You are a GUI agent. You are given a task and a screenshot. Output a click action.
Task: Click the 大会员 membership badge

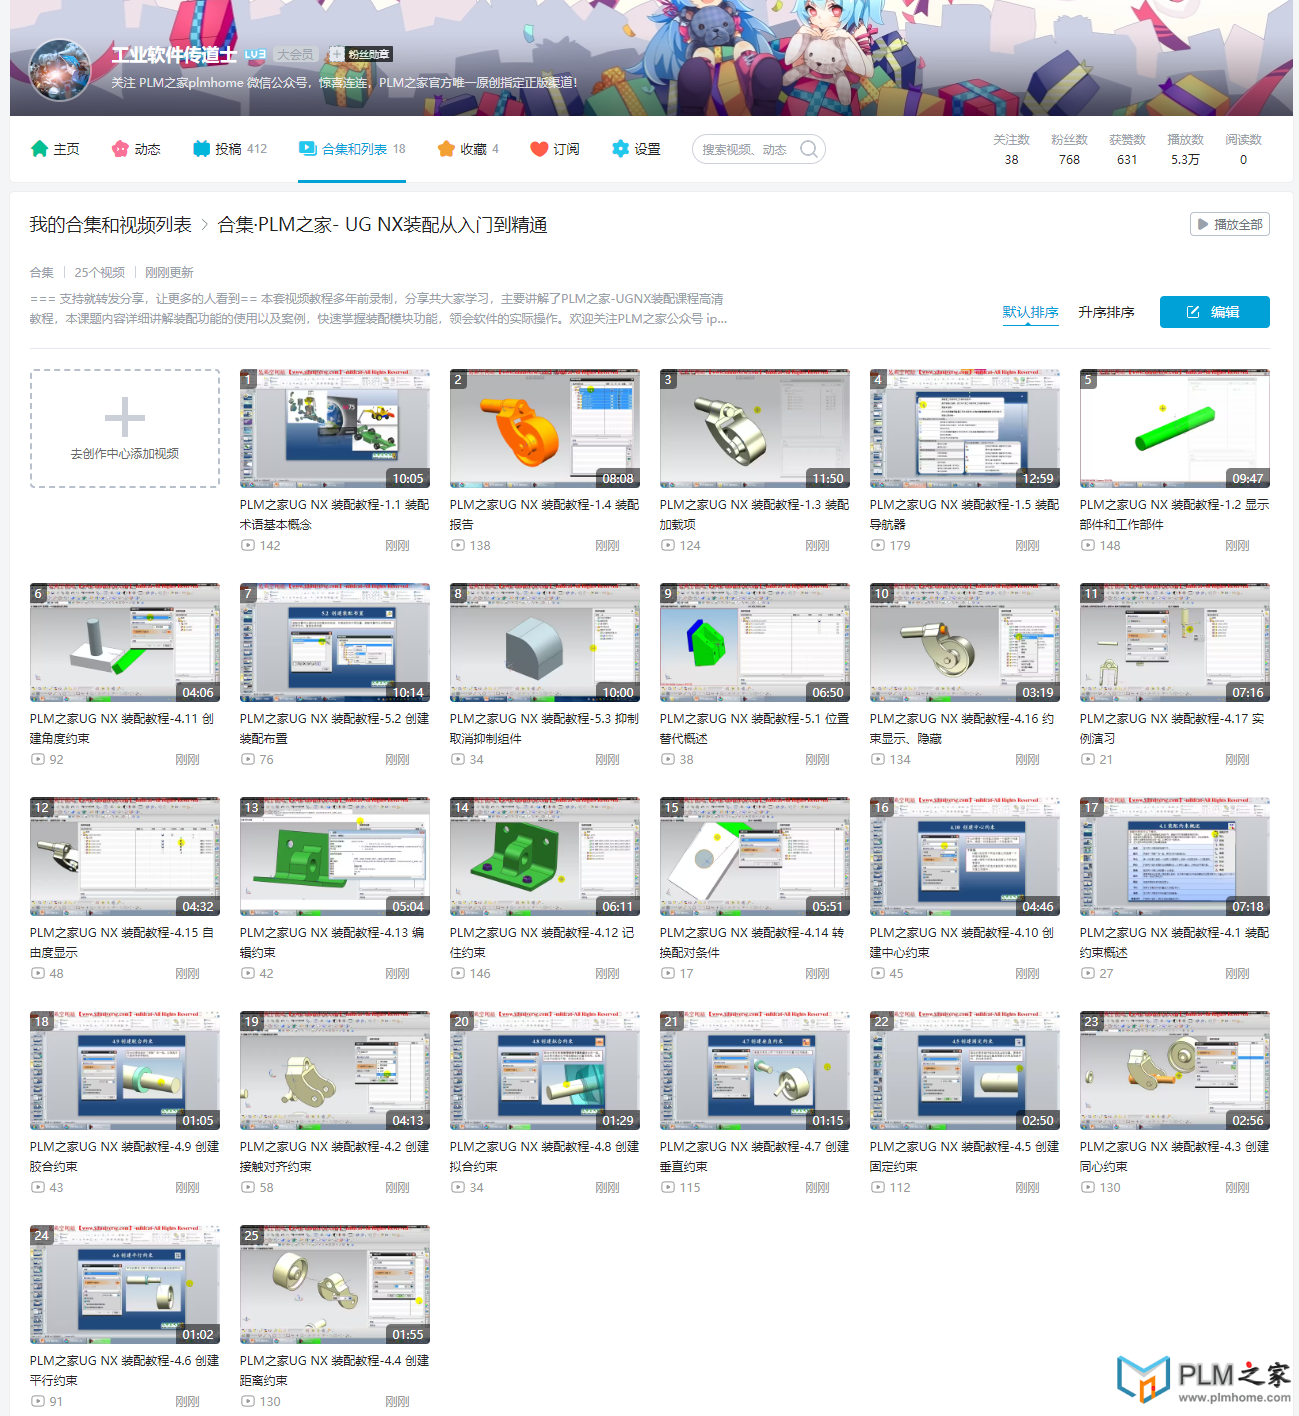[x=295, y=54]
